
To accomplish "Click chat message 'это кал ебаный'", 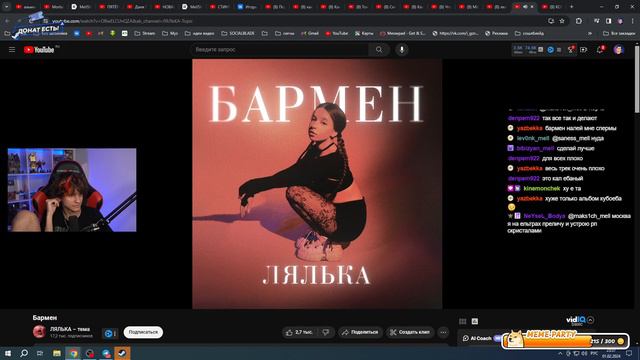I will pyautogui.click(x=562, y=178).
